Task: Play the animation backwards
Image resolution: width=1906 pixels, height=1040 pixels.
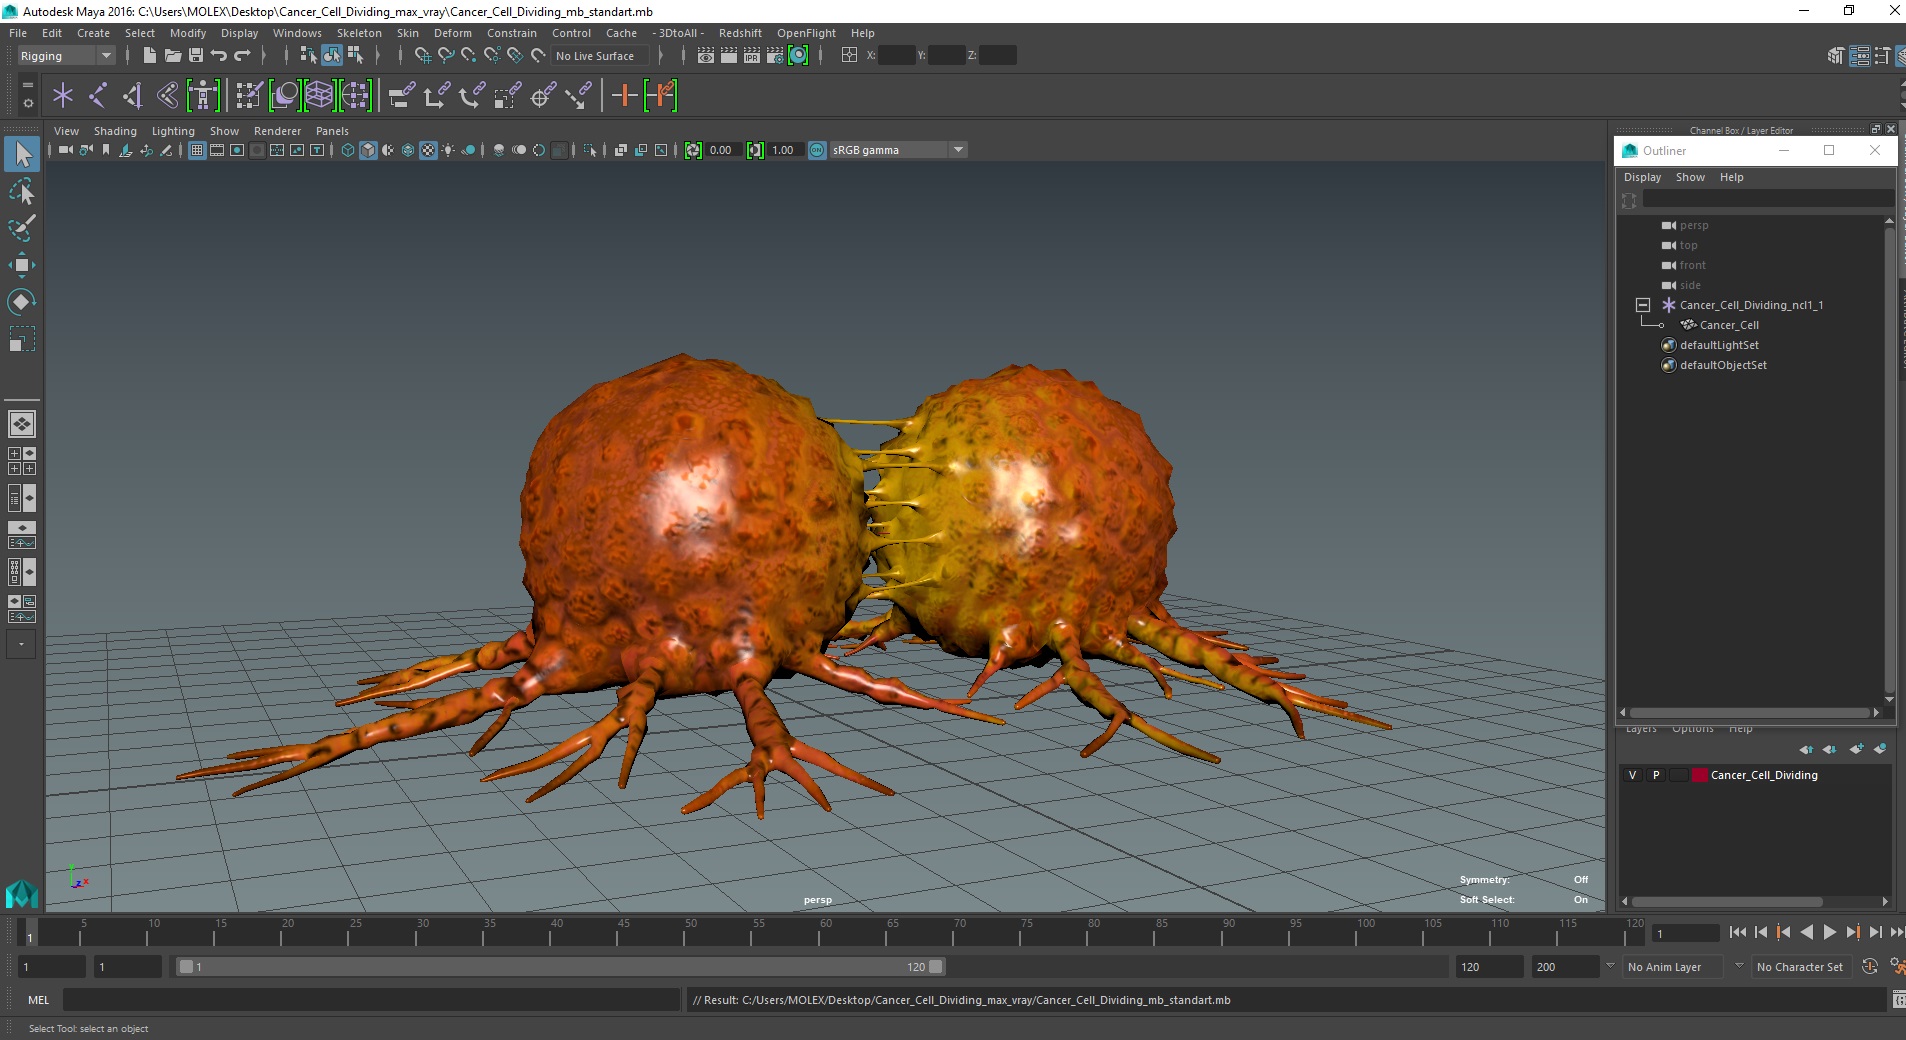Action: [x=1806, y=932]
